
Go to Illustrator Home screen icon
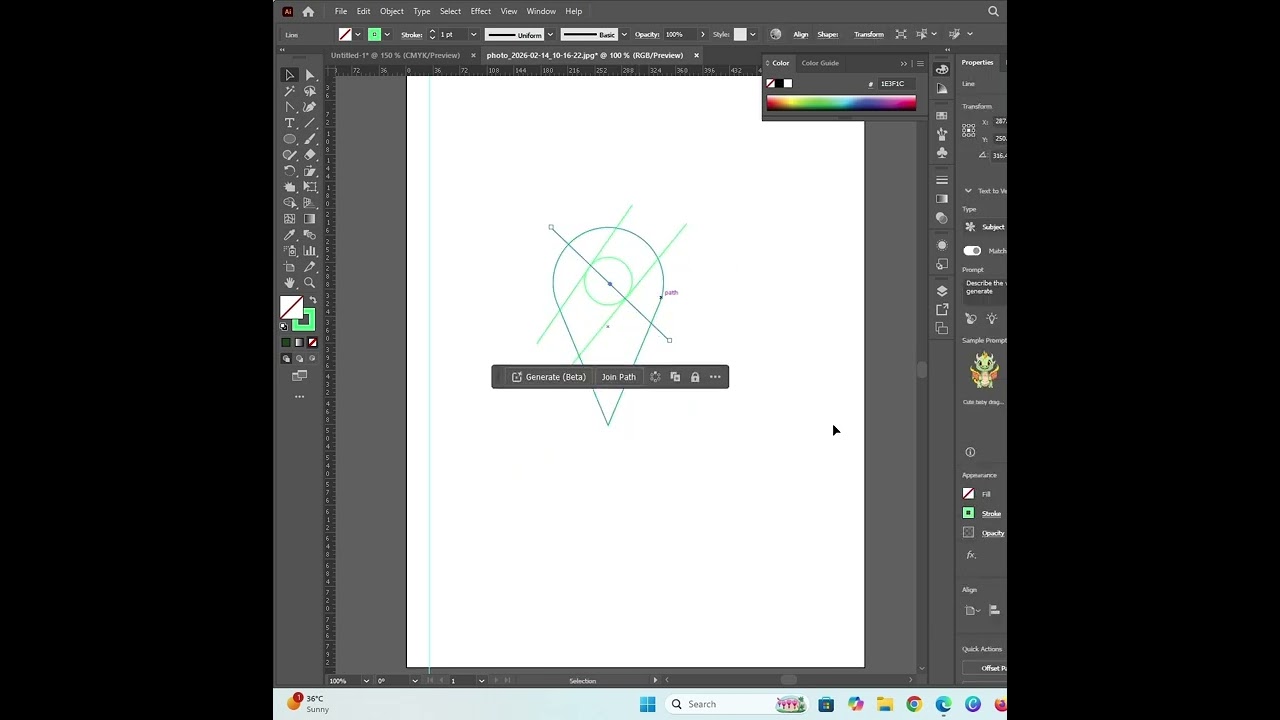(x=308, y=11)
